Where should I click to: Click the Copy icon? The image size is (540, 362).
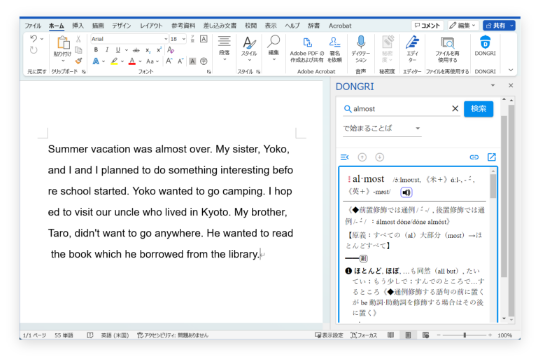pyautogui.click(x=79, y=50)
